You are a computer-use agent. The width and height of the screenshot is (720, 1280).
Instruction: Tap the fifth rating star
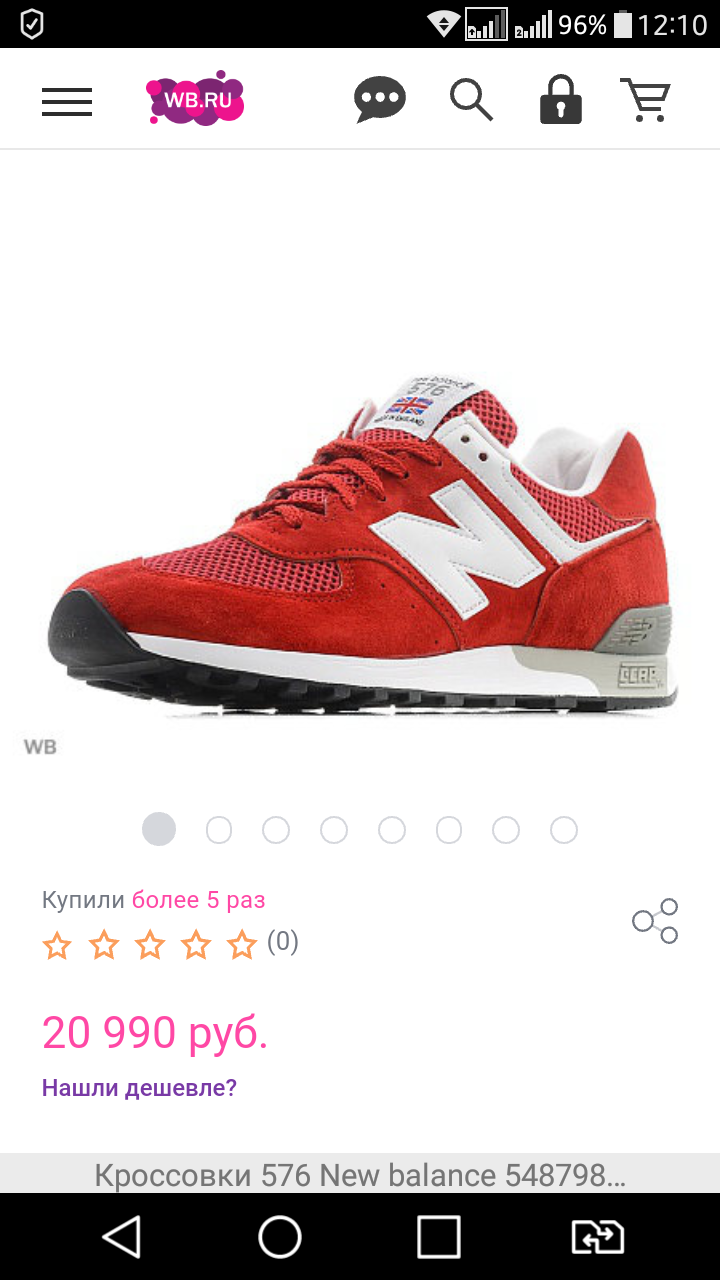pos(242,945)
